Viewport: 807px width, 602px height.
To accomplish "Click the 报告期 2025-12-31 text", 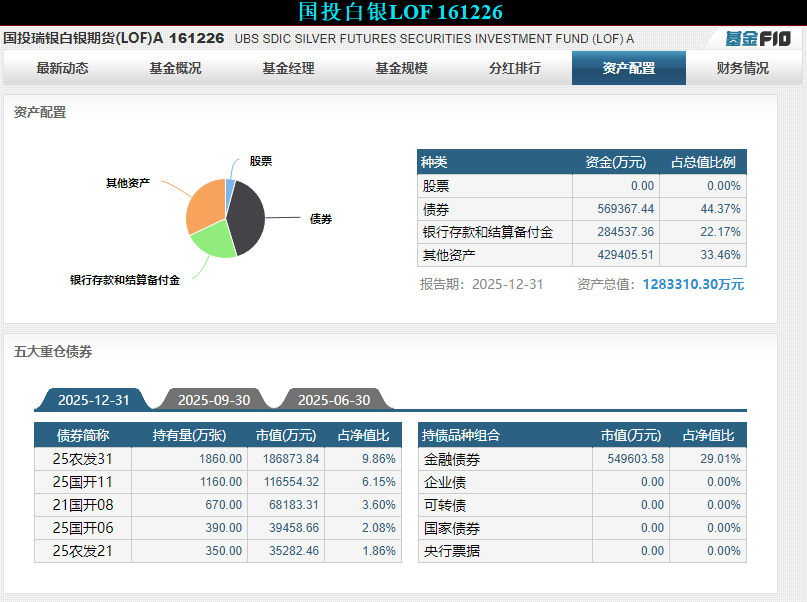I will coord(481,284).
